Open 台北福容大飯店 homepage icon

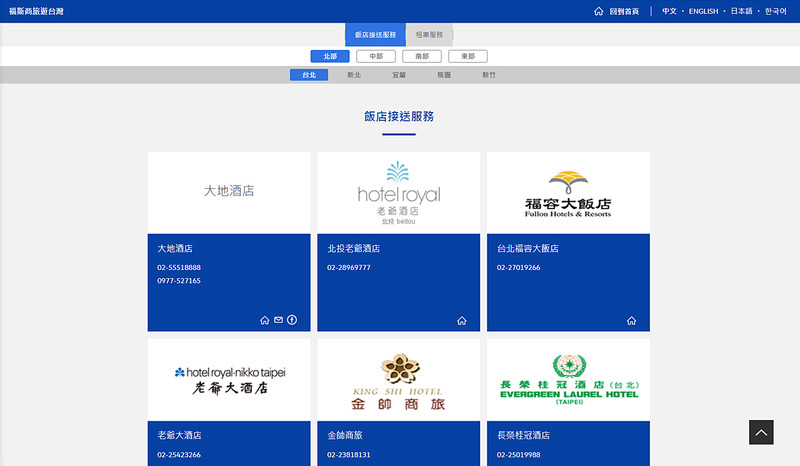(631, 321)
